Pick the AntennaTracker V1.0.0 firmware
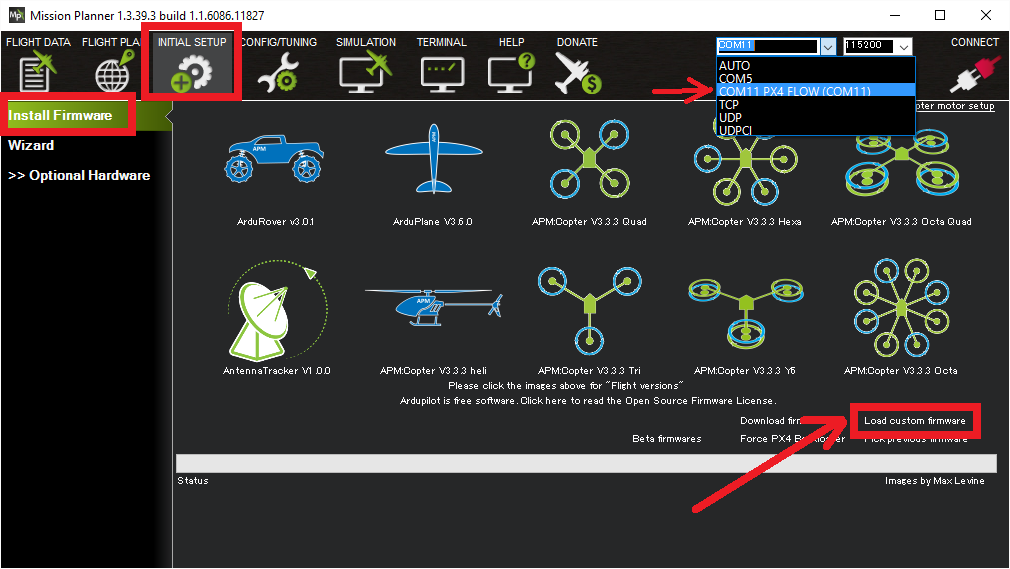Screen dimensions: 1010x569 pos(274,310)
